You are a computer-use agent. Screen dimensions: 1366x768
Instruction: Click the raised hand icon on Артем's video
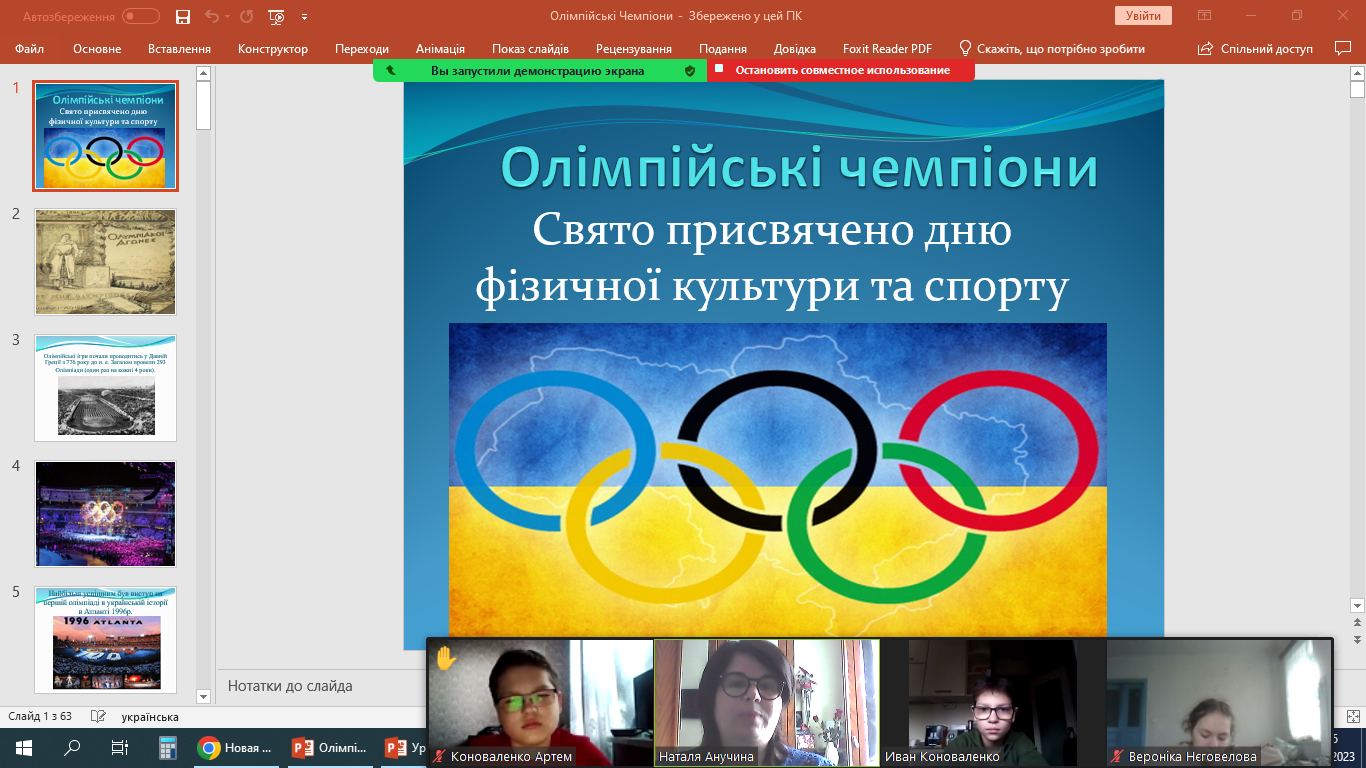click(x=446, y=657)
